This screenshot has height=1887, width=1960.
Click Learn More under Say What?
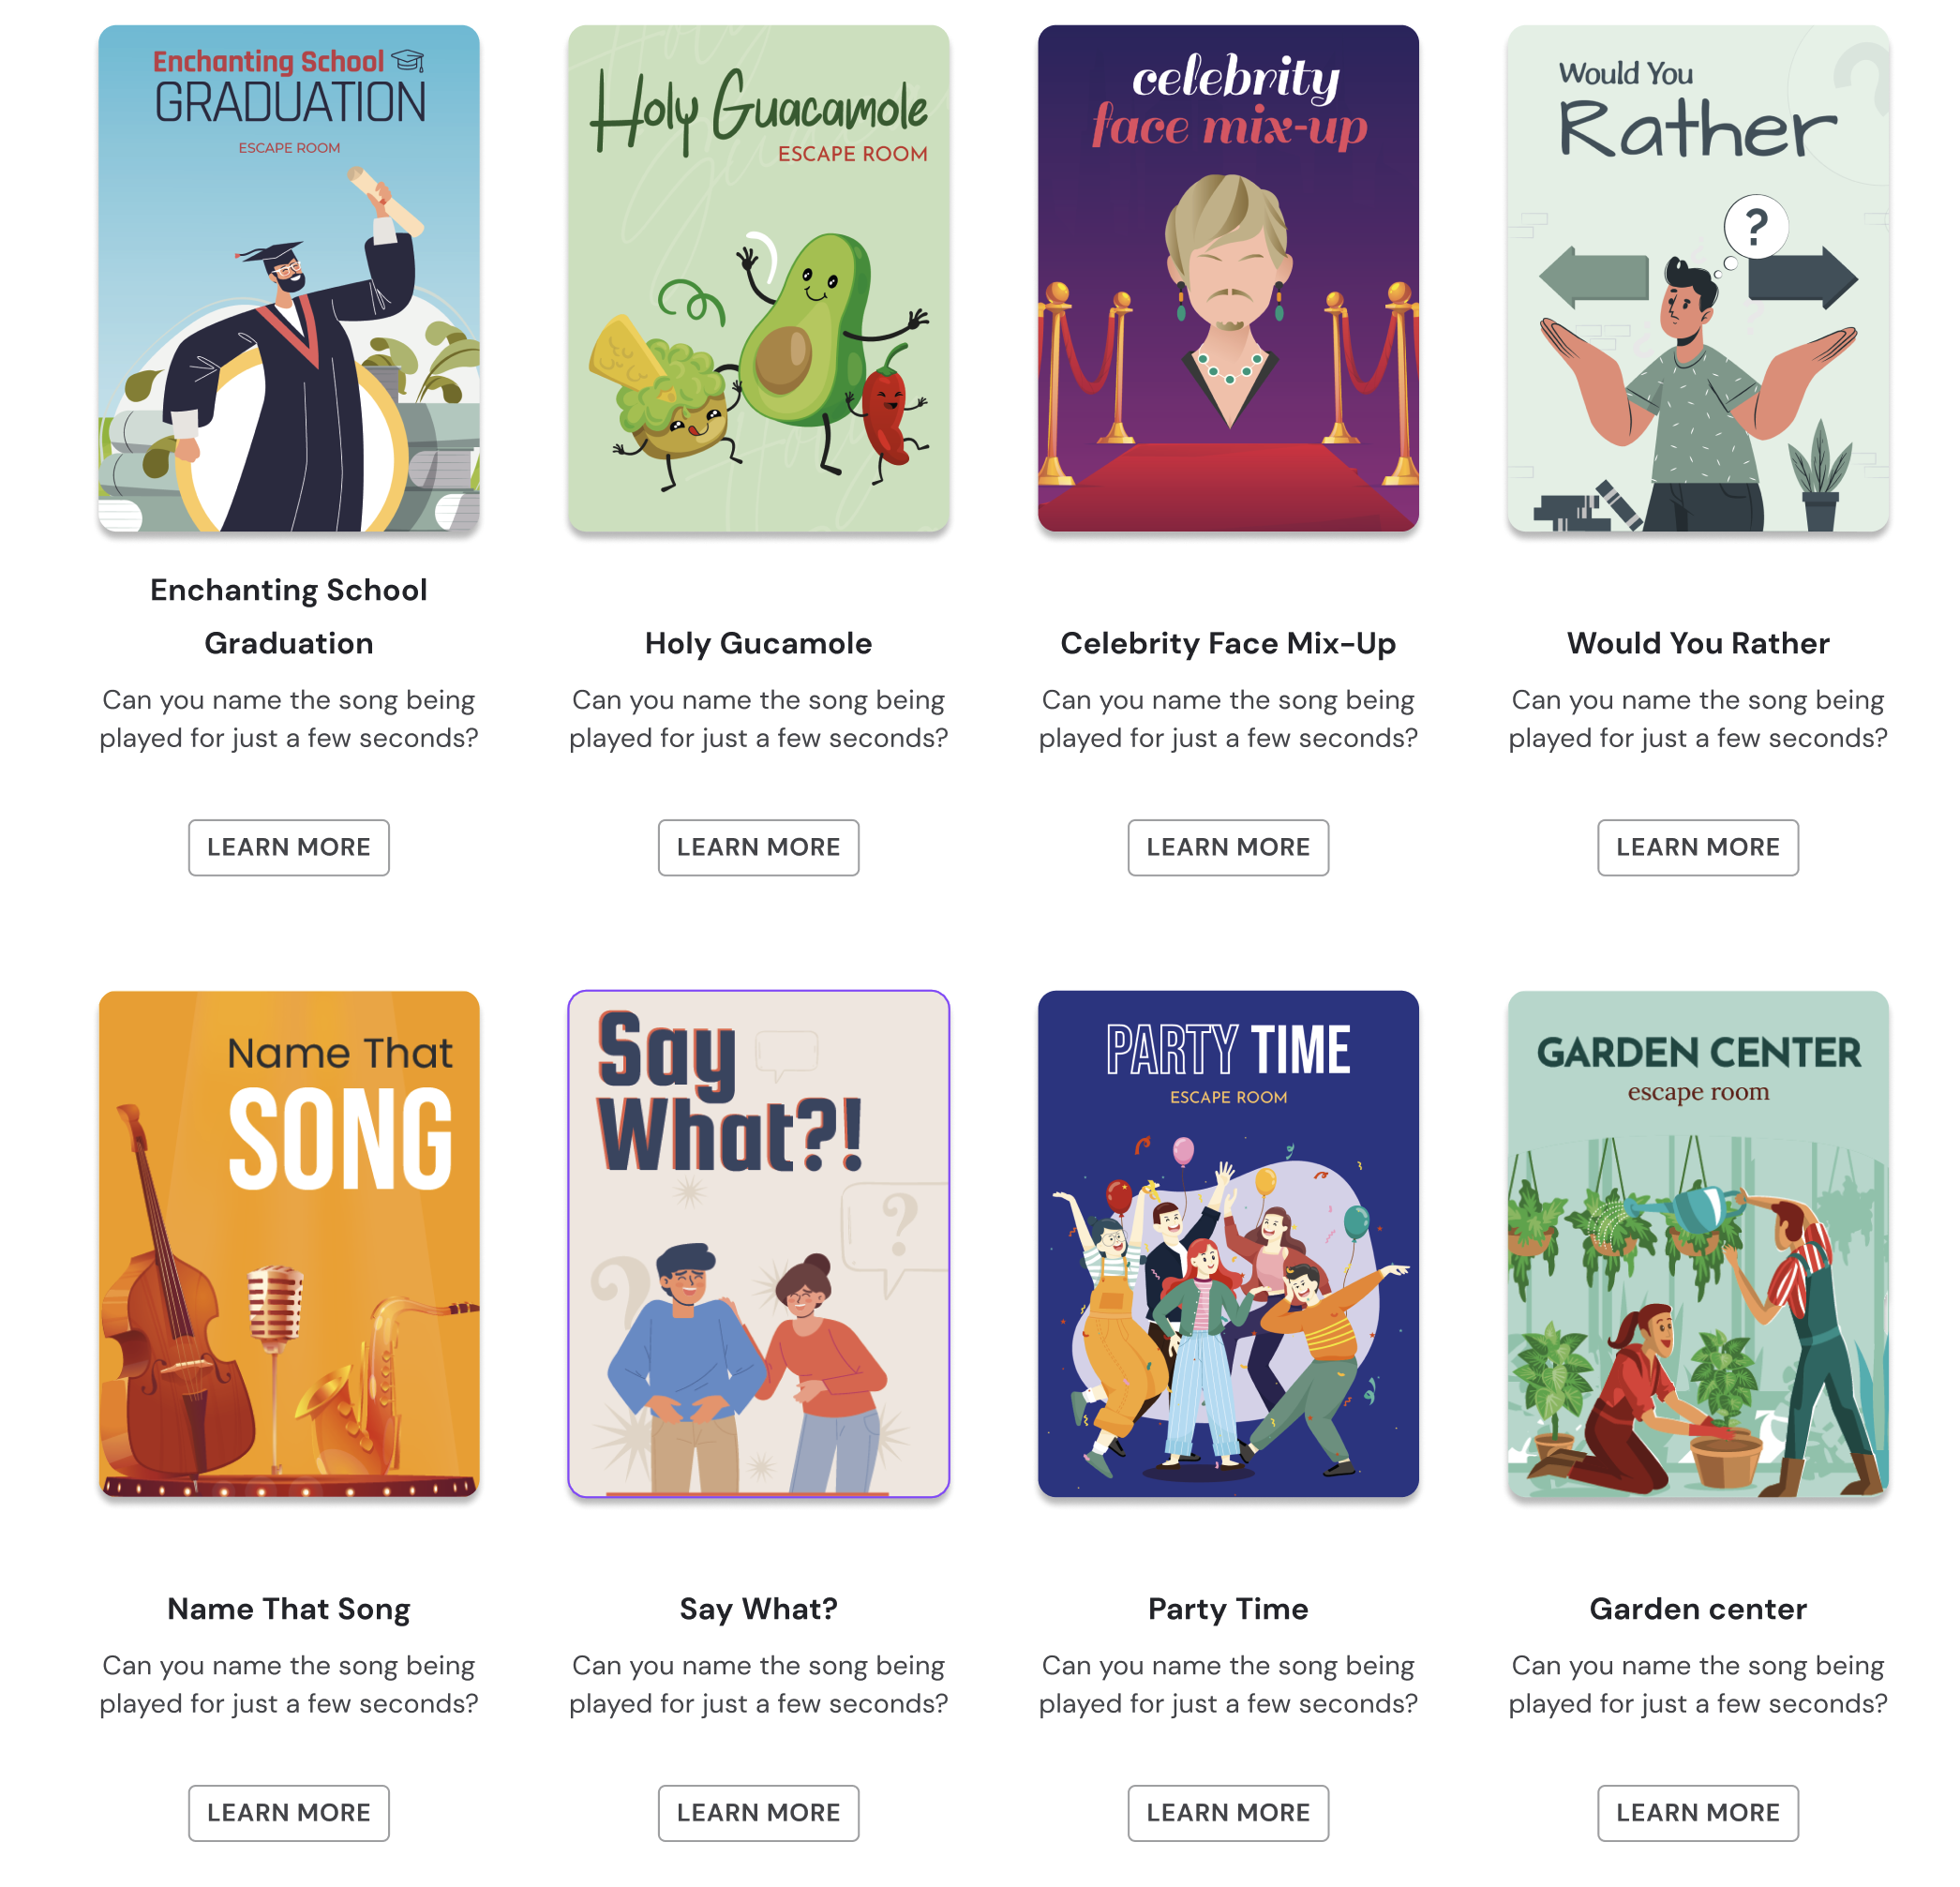[x=758, y=1813]
